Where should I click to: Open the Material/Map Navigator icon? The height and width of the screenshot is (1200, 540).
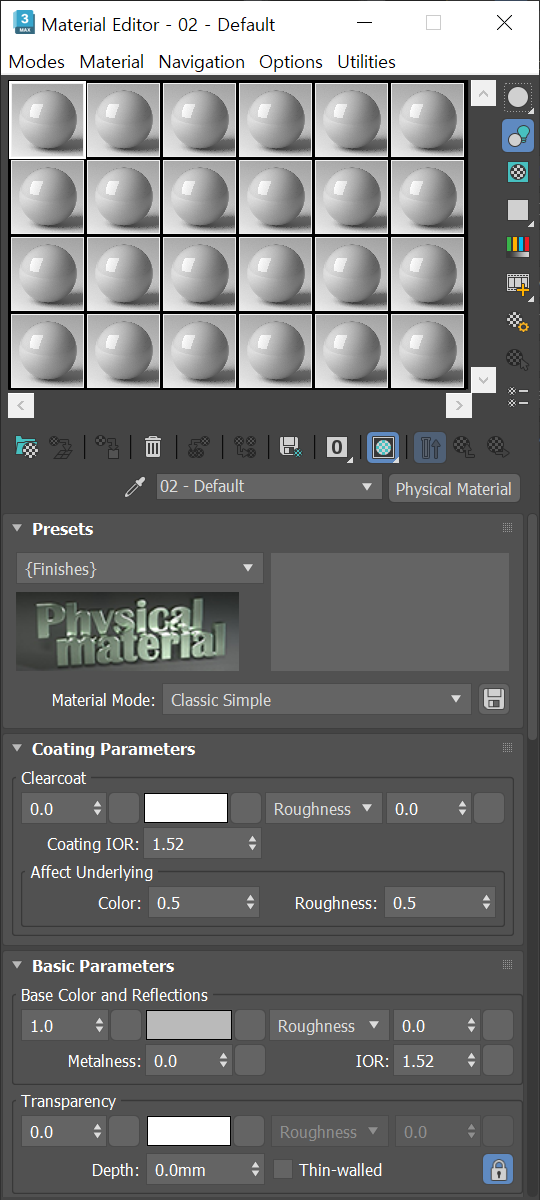coord(518,396)
